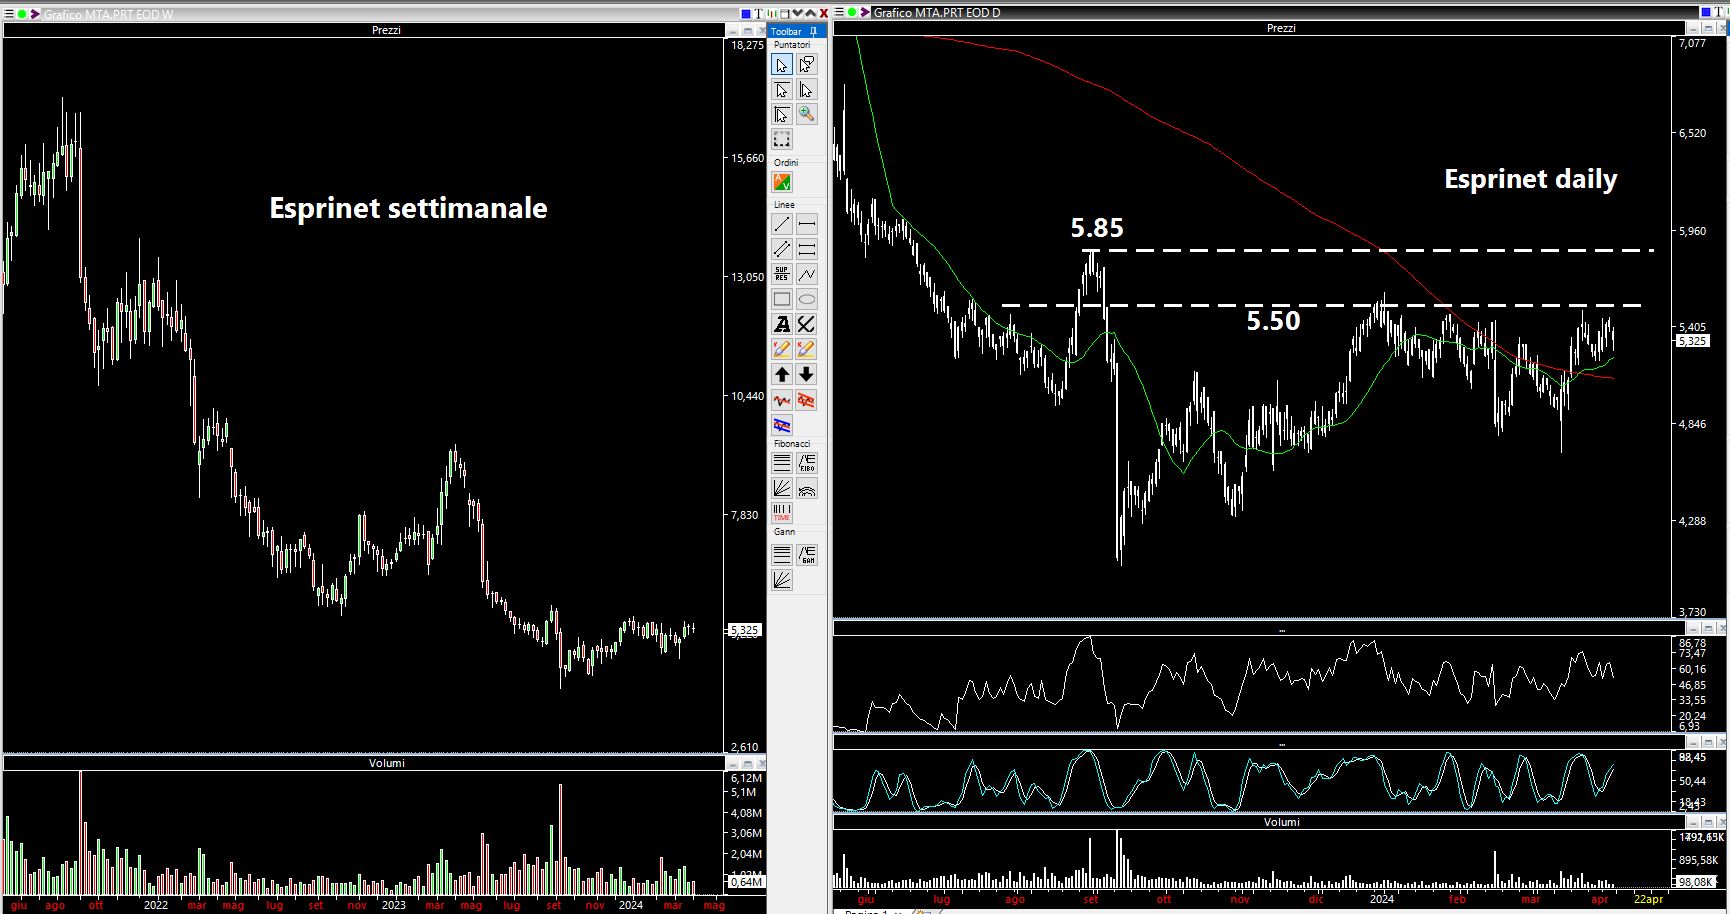The width and height of the screenshot is (1730, 914).
Task: Click the Esprinet daily annotation
Action: point(1530,179)
